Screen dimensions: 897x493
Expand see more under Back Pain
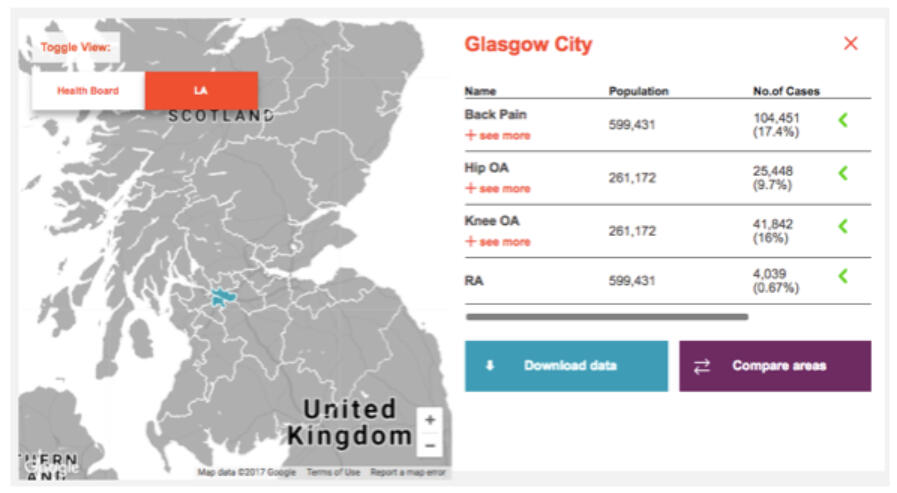point(498,136)
